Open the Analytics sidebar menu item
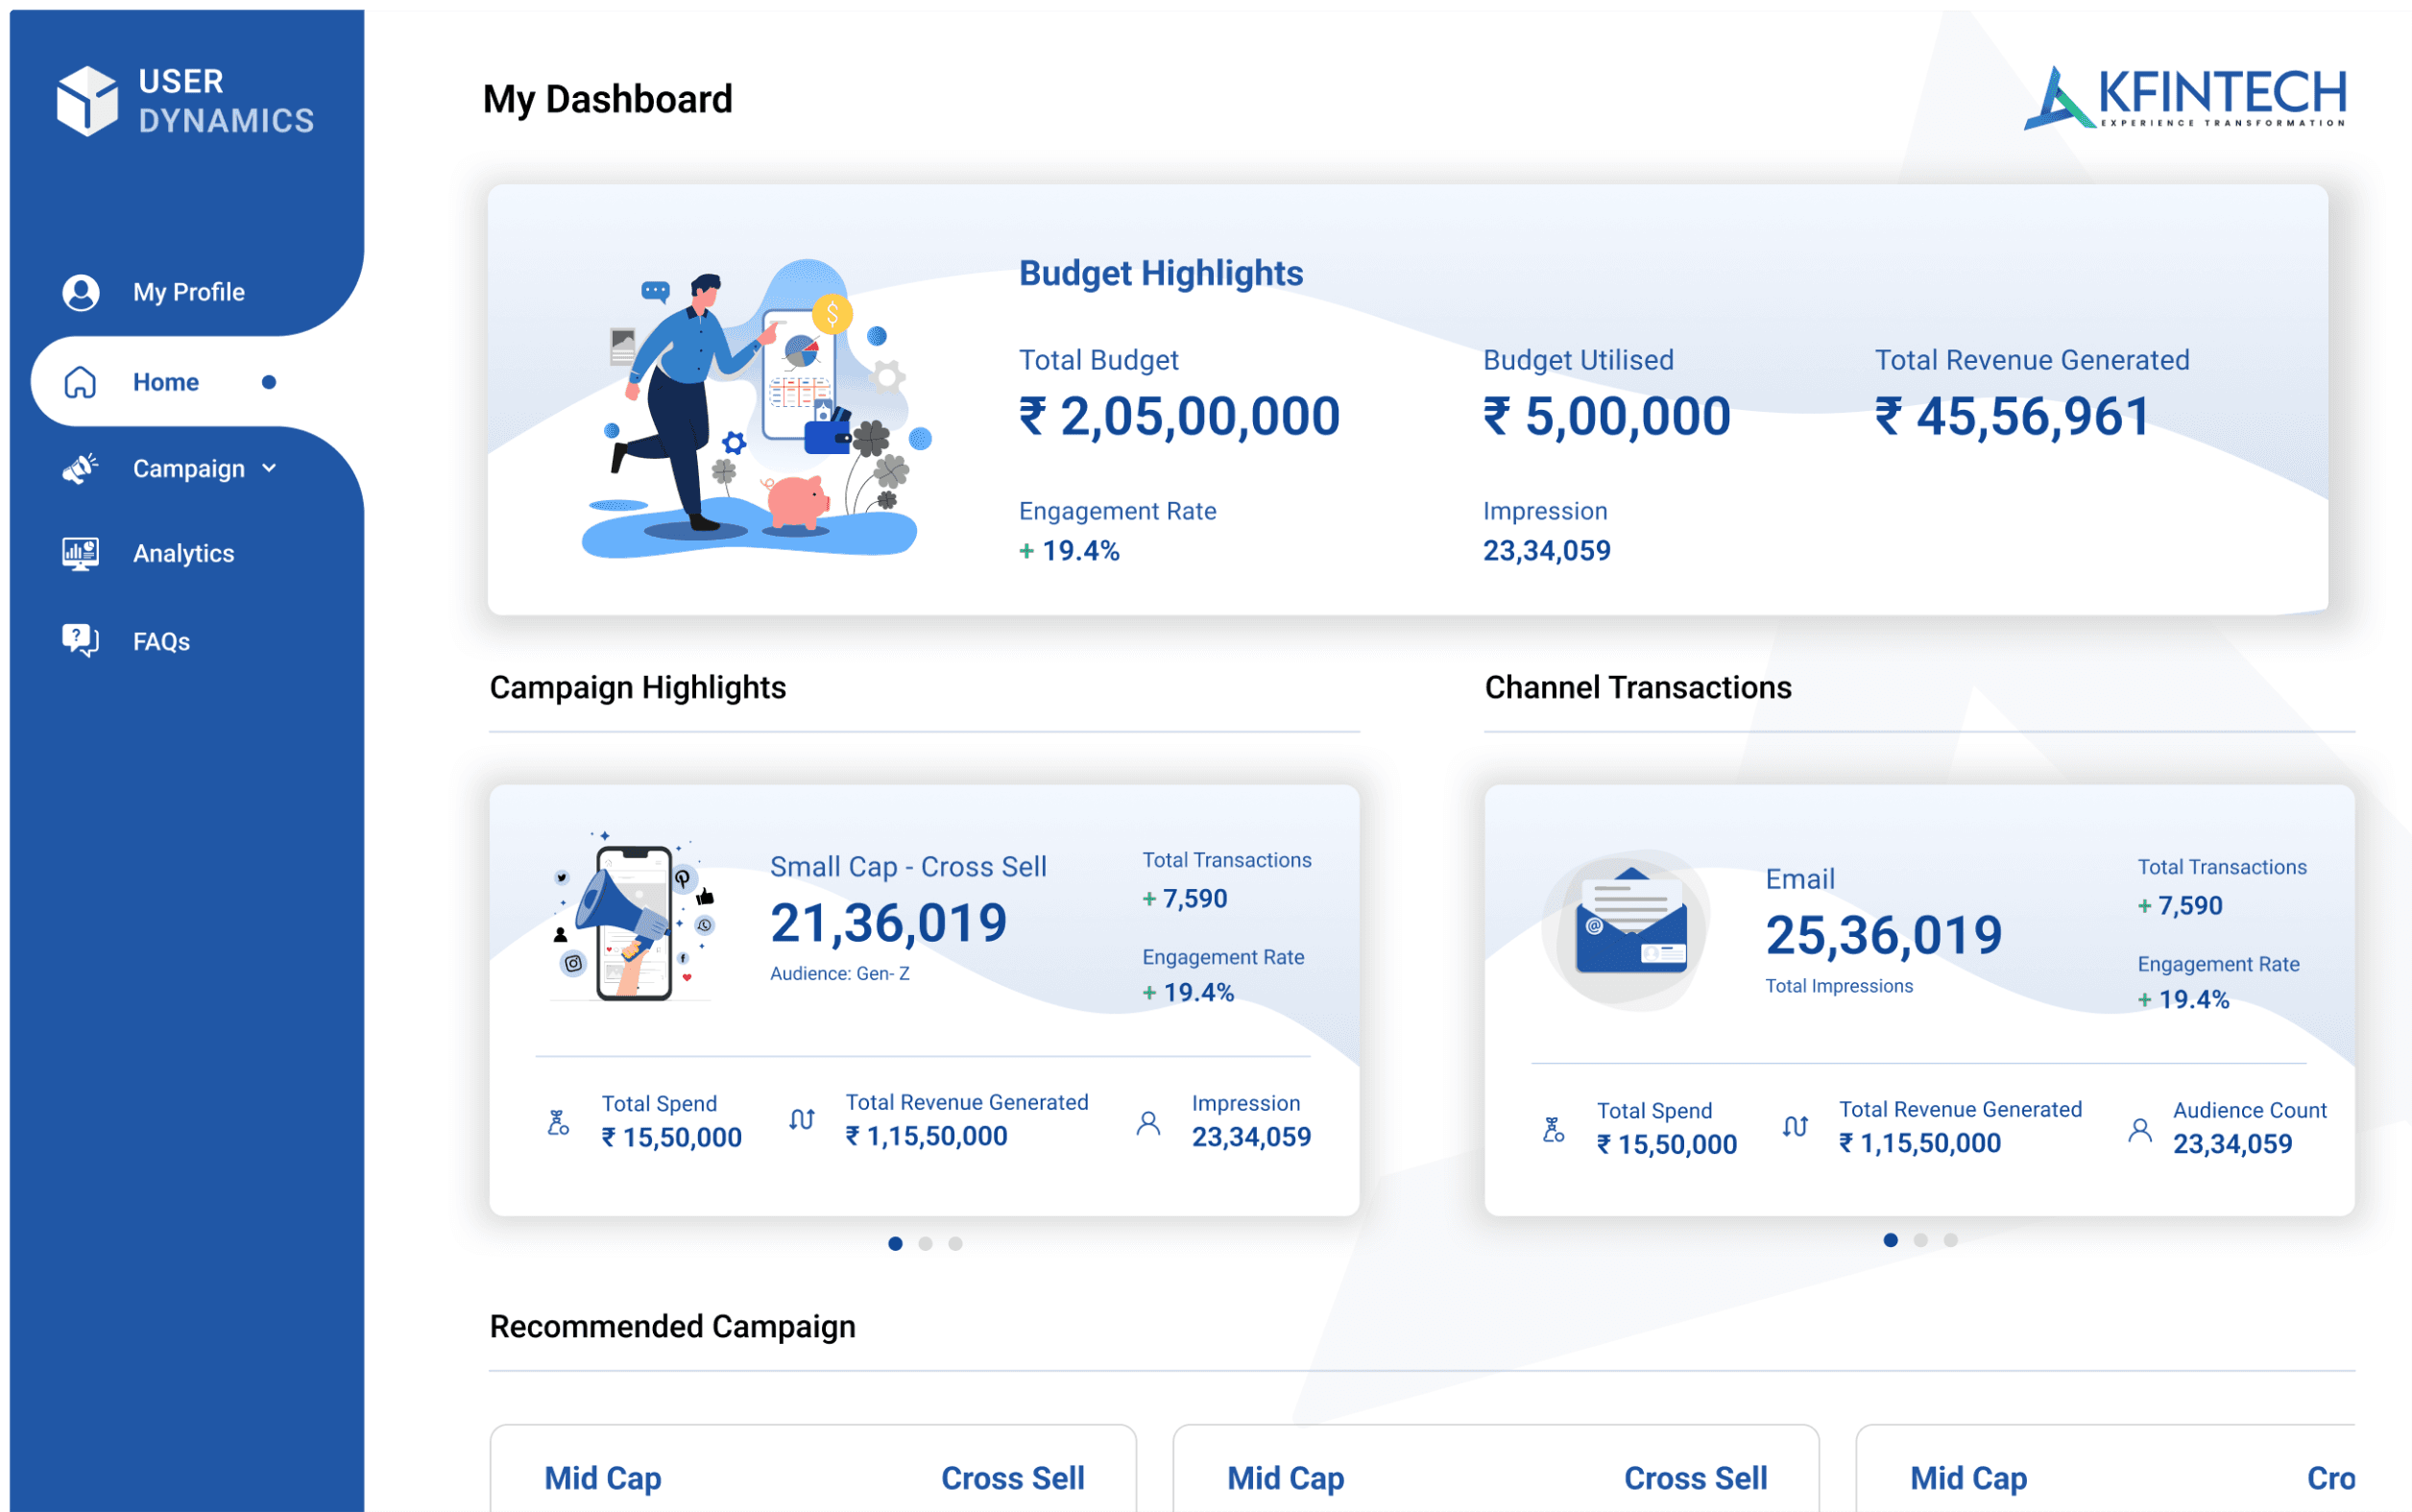2412x1512 pixels. [x=184, y=553]
